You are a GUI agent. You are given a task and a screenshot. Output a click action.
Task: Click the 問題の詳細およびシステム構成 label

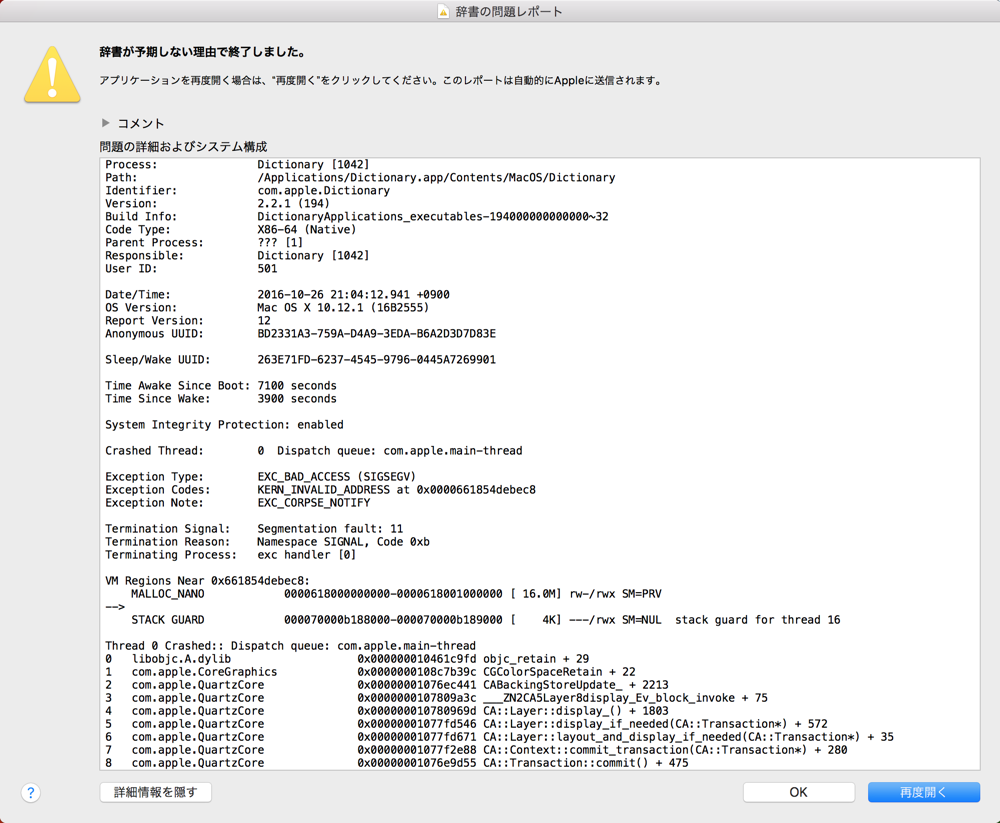tap(183, 146)
